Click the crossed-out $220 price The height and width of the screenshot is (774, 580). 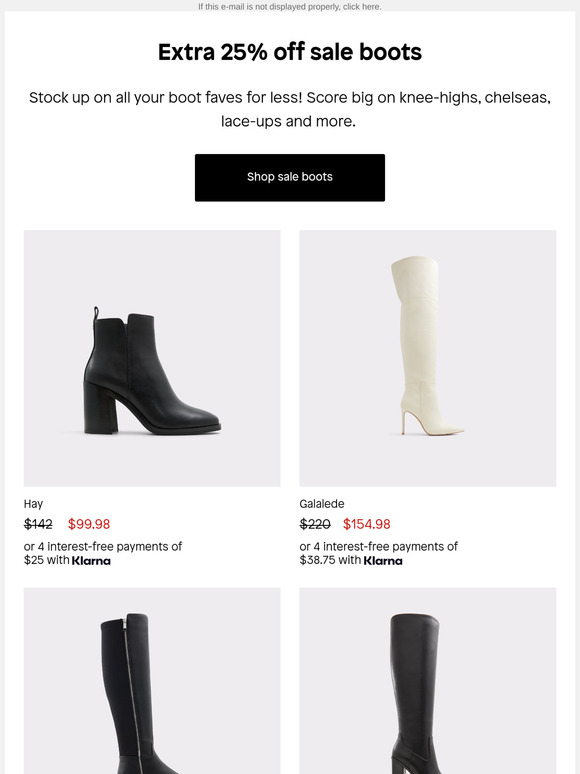coord(315,524)
